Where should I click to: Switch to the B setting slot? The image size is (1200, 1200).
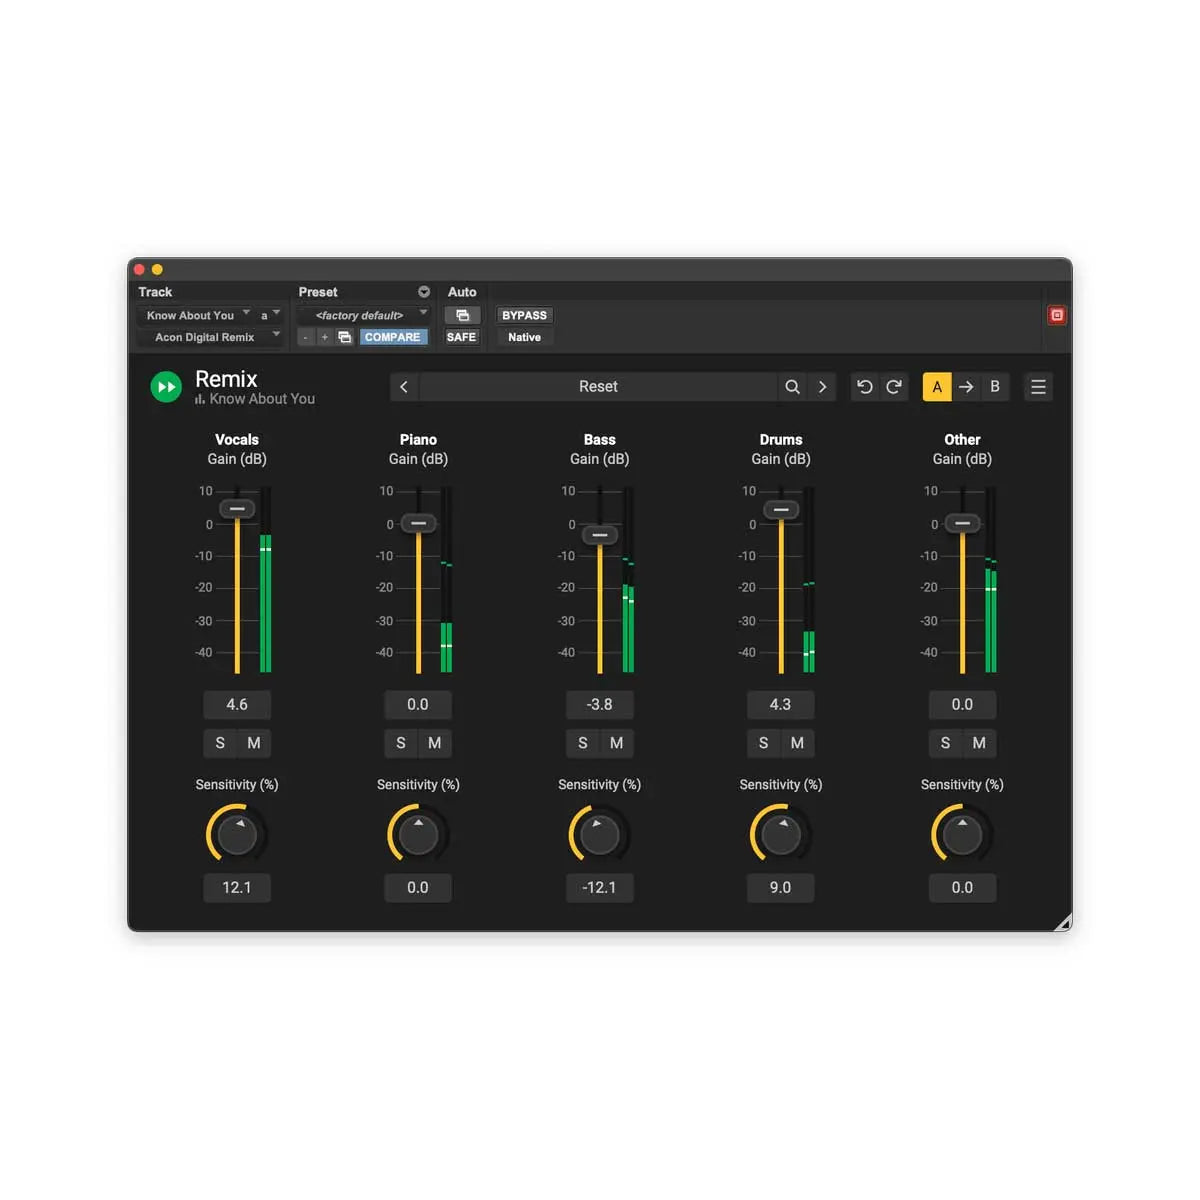point(995,387)
